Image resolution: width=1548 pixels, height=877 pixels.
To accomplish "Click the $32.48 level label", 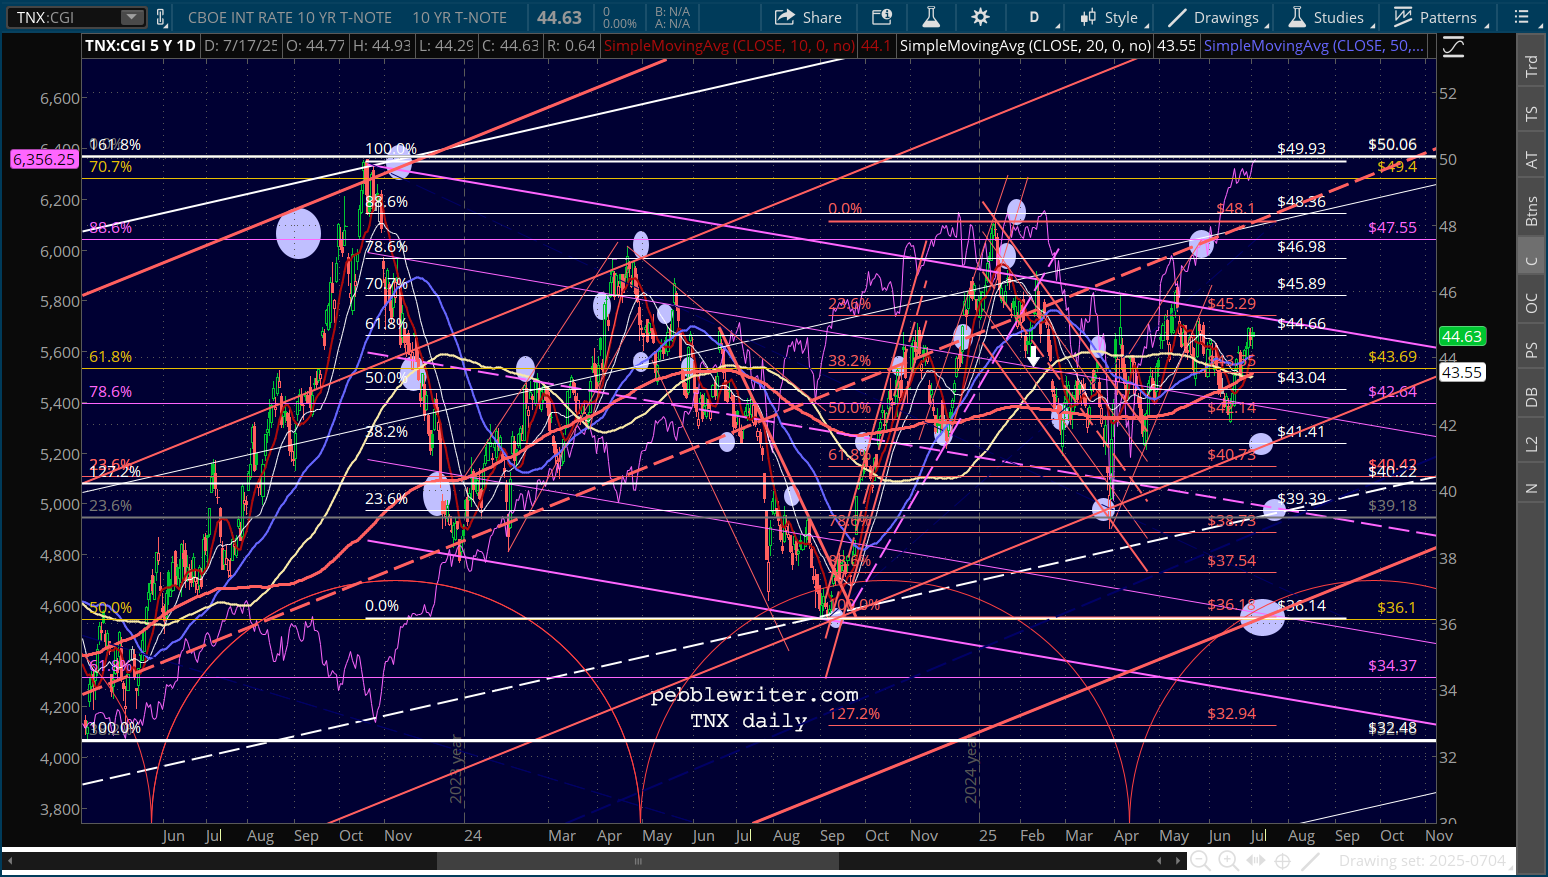I will [1393, 728].
